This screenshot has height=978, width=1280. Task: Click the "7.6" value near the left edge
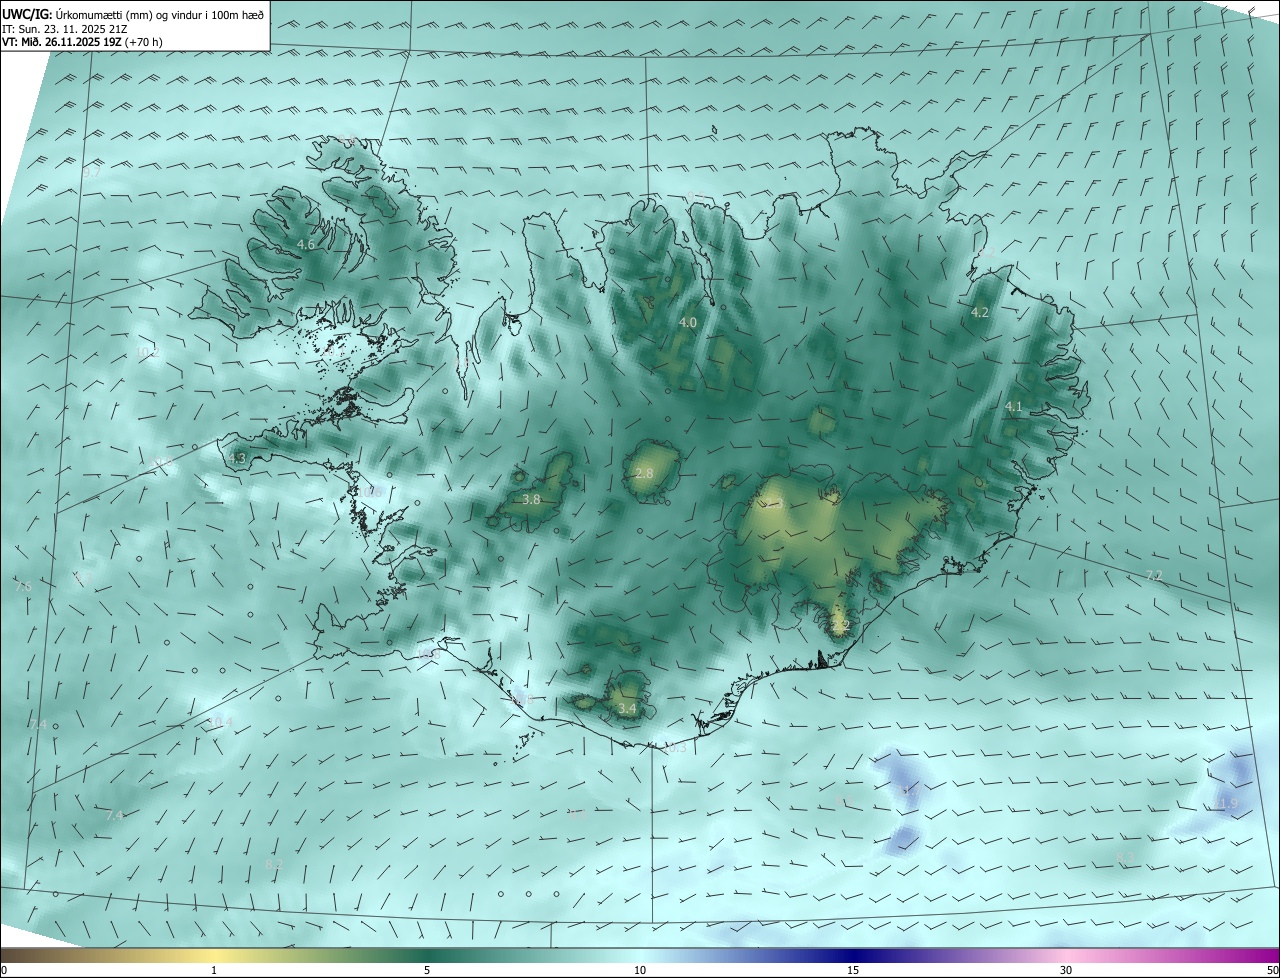pyautogui.click(x=24, y=586)
